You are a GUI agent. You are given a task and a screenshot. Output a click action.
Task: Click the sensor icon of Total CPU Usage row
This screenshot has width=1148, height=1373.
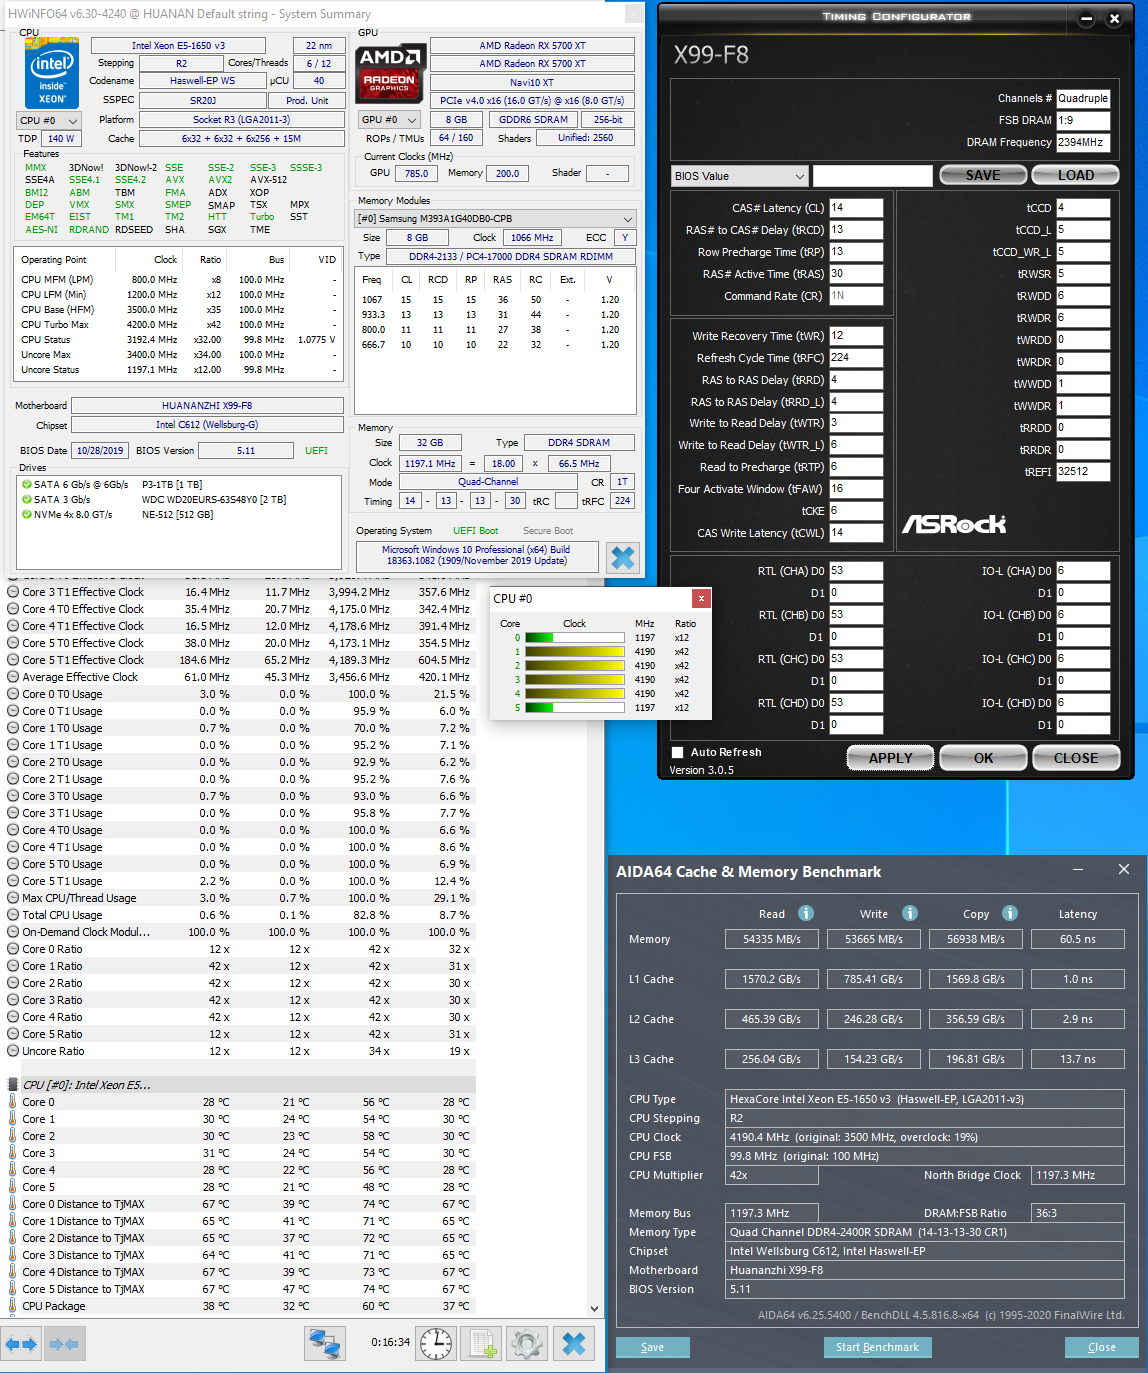pos(13,915)
